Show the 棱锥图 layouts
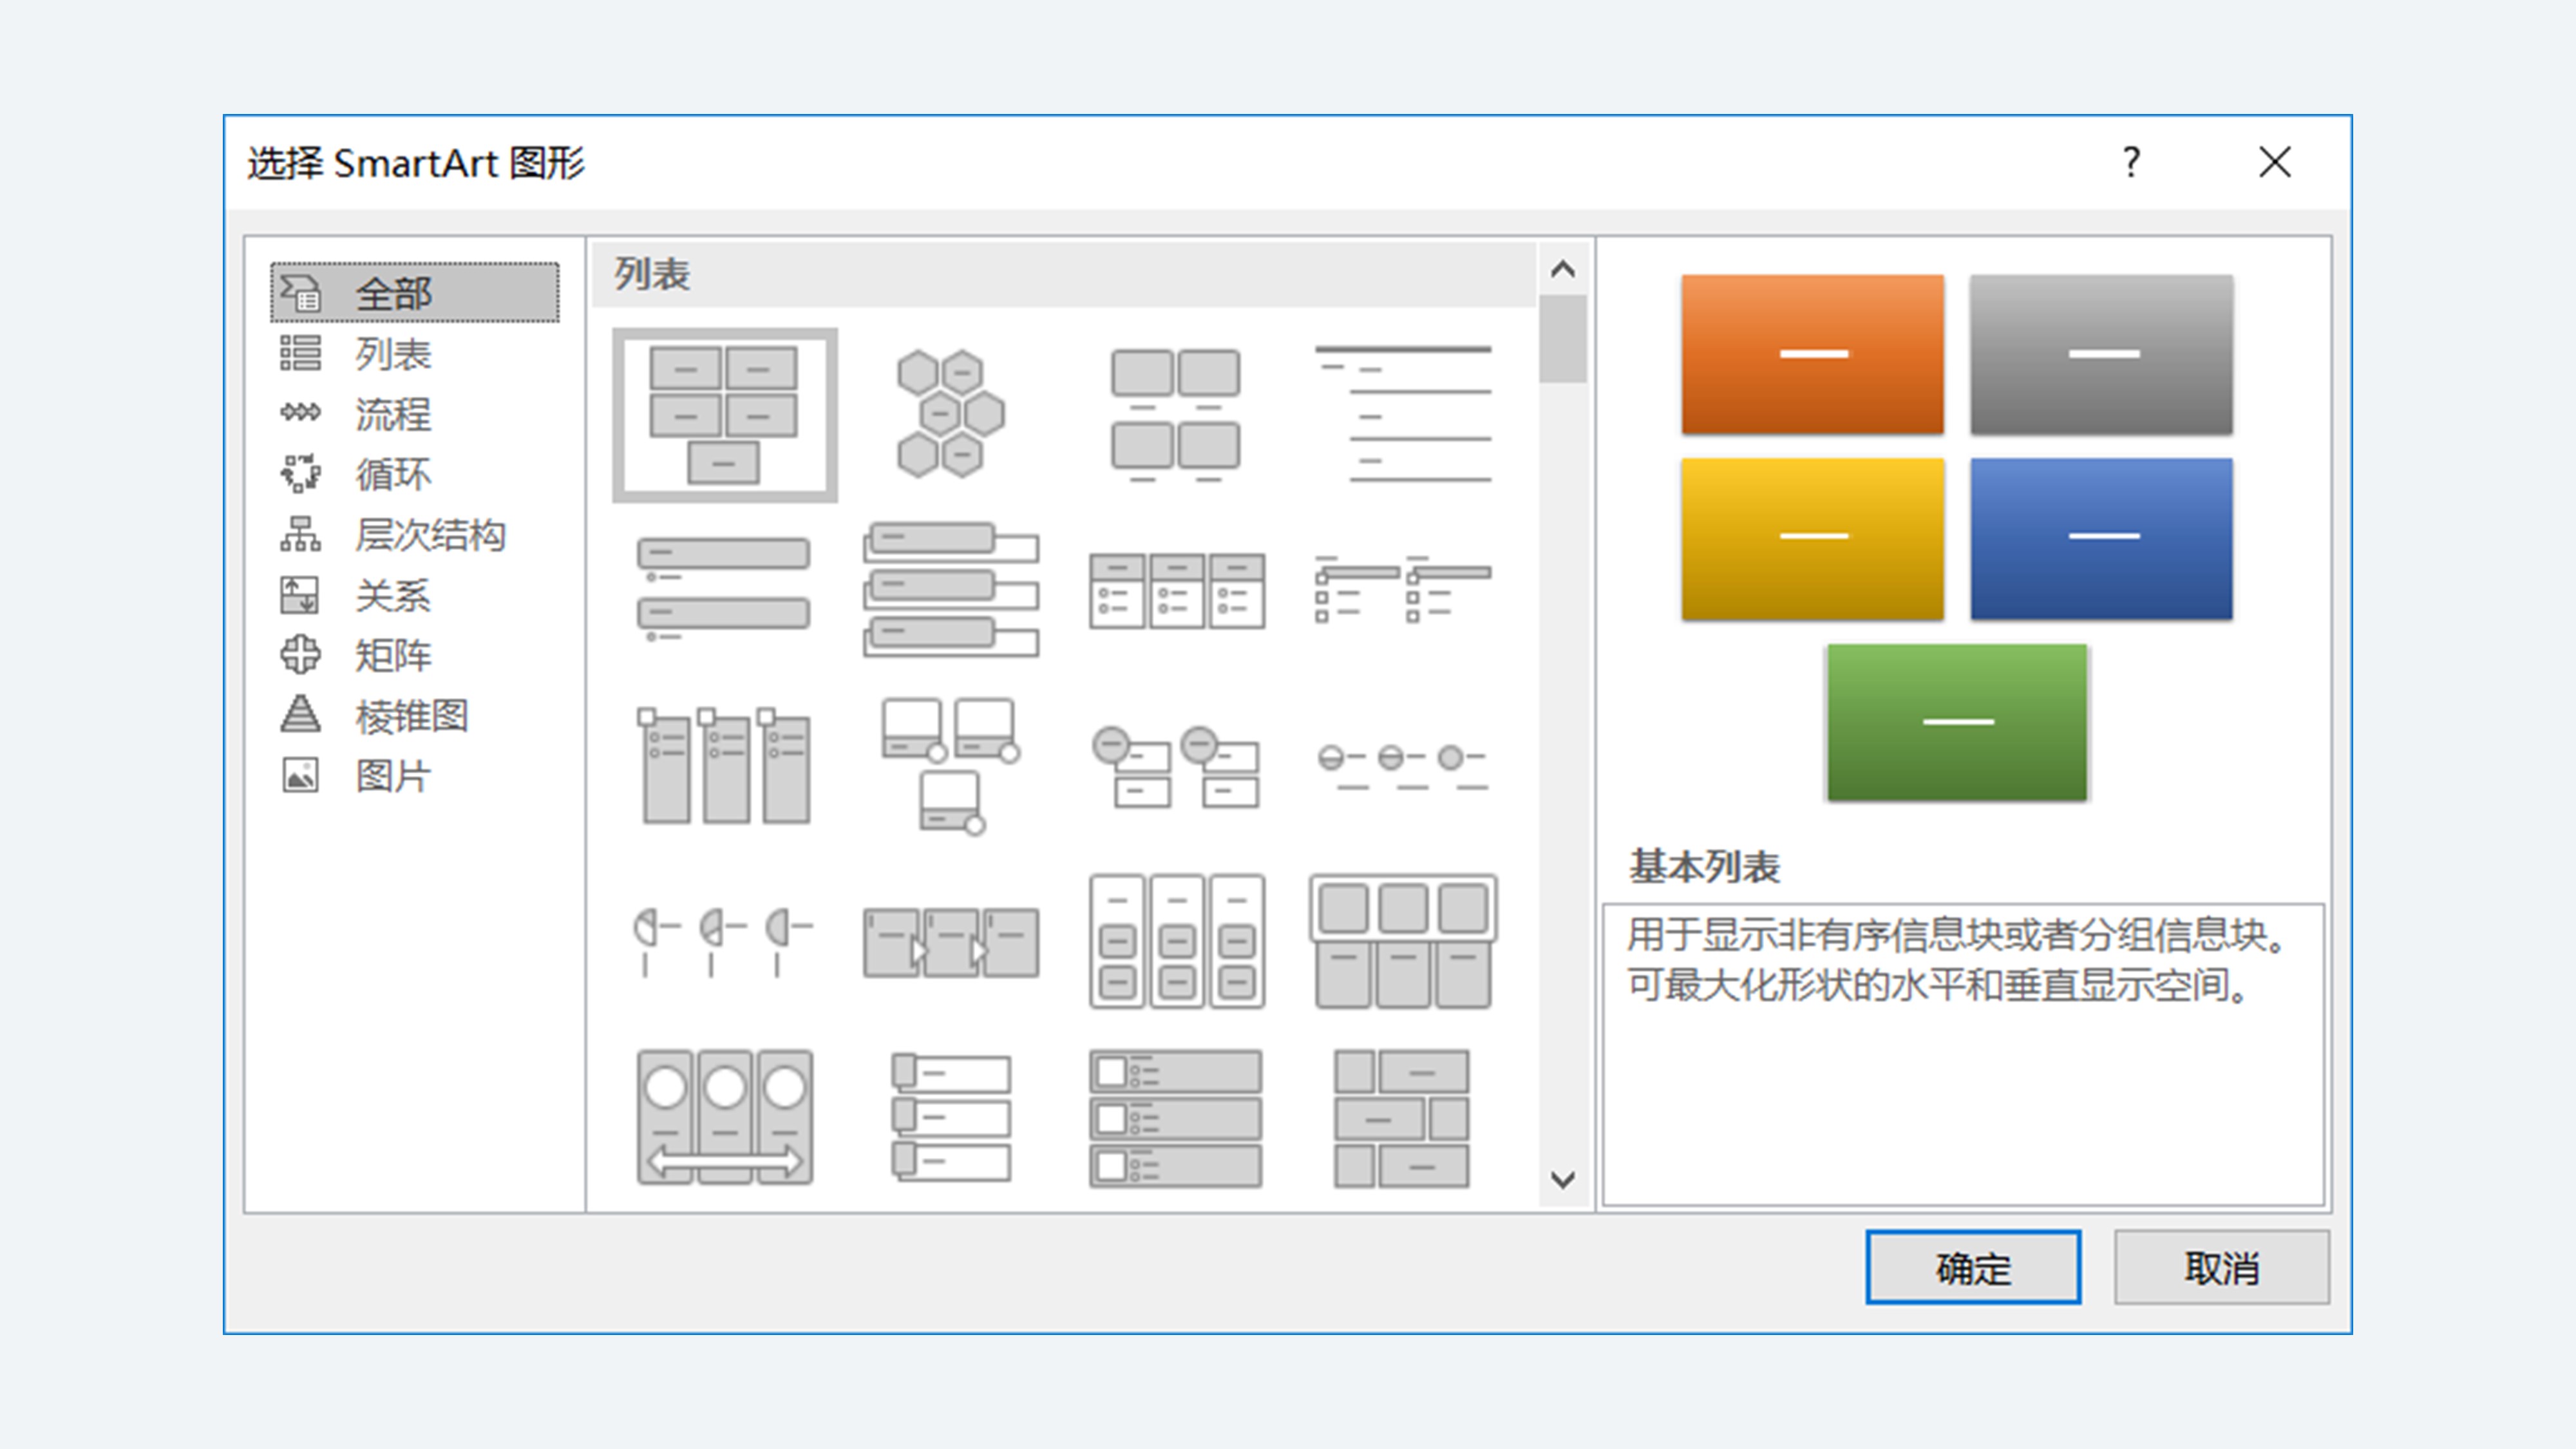Screen dimensions: 2576x1449 [x=411, y=716]
